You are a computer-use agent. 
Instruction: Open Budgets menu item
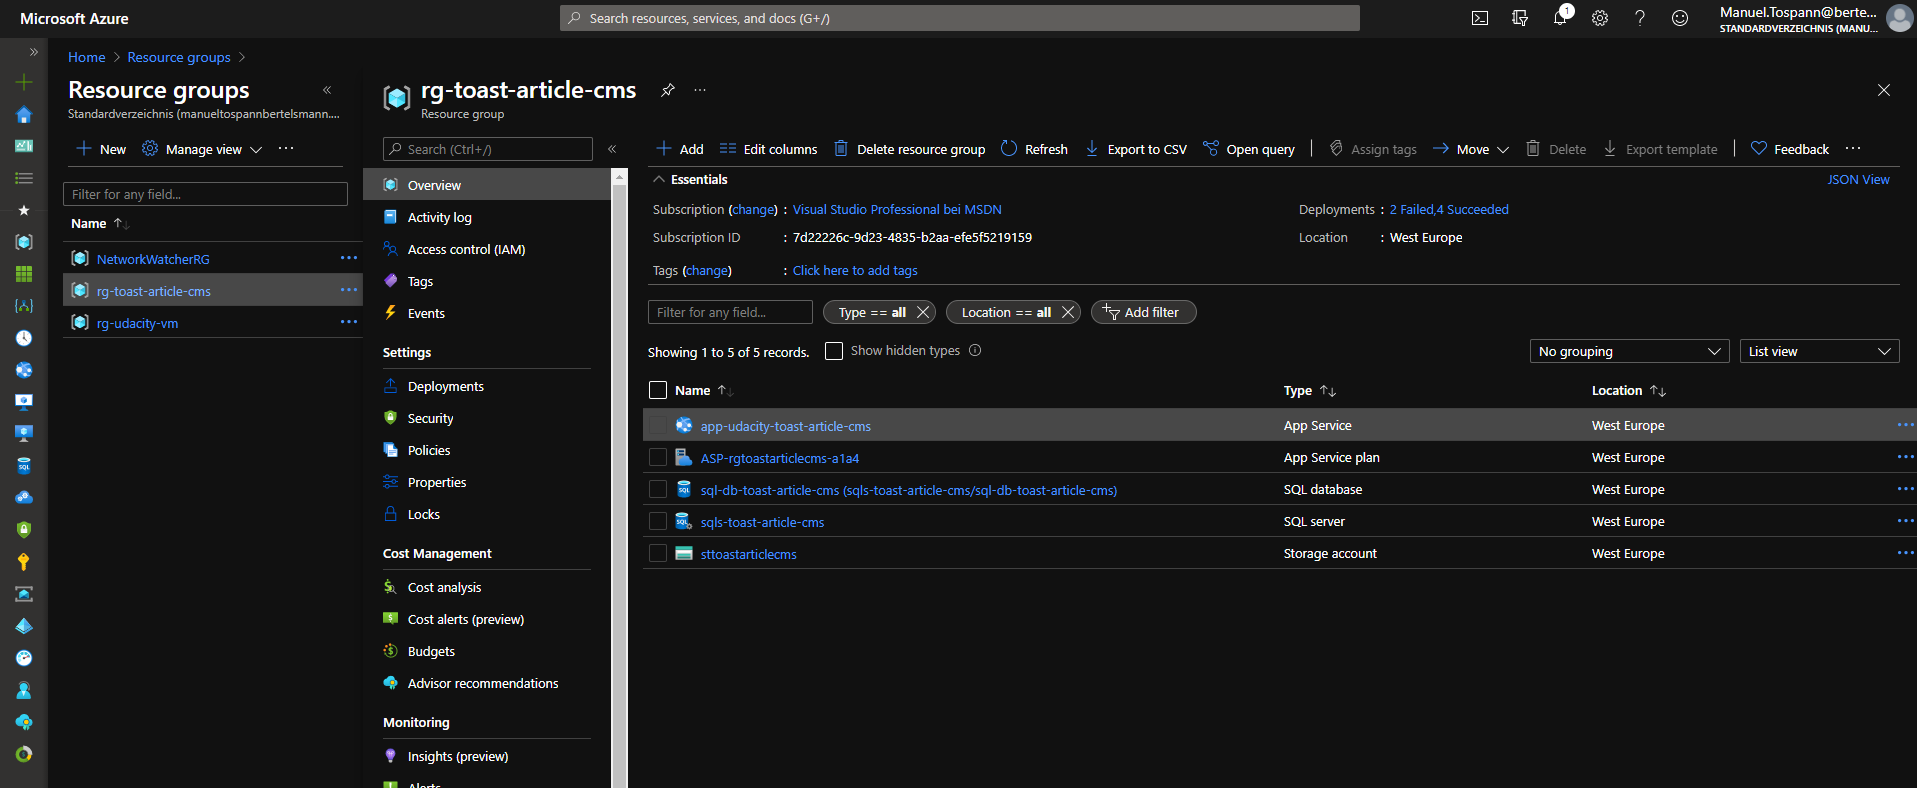coord(487,651)
